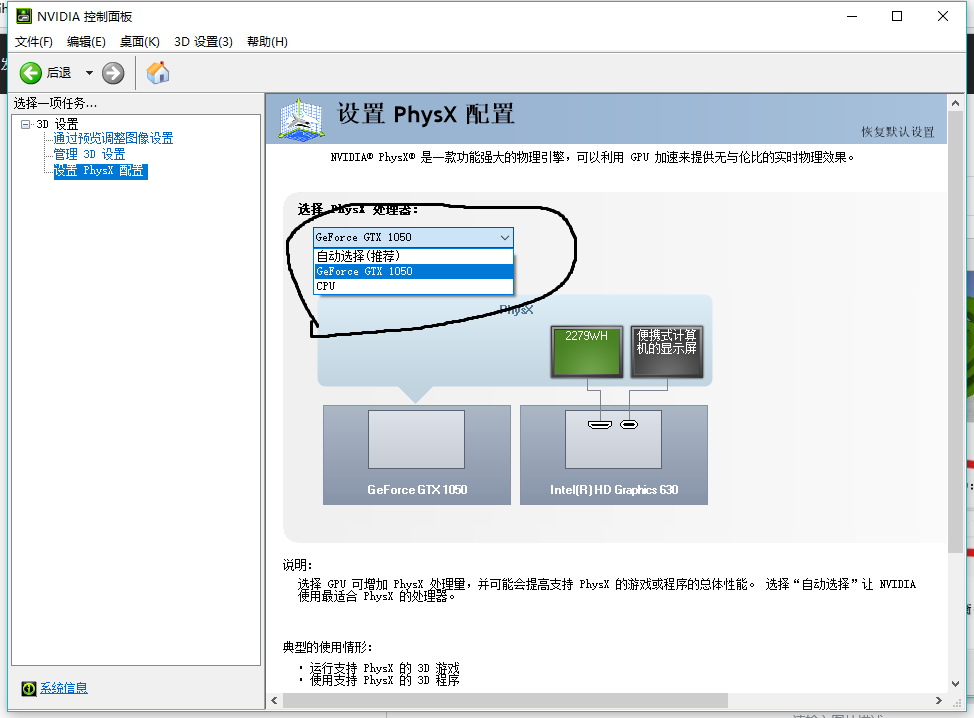Open the 系统信息 link
This screenshot has height=718, width=974.
point(64,688)
